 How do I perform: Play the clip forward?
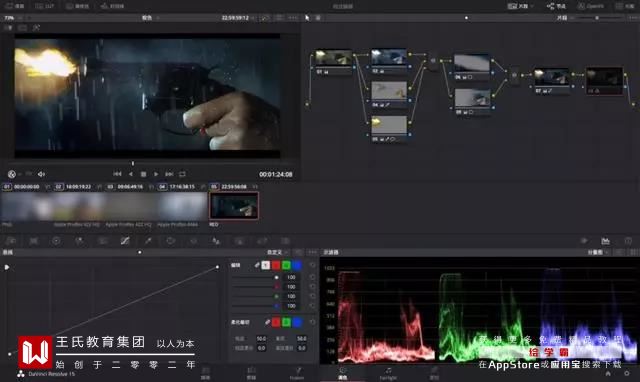click(x=156, y=174)
